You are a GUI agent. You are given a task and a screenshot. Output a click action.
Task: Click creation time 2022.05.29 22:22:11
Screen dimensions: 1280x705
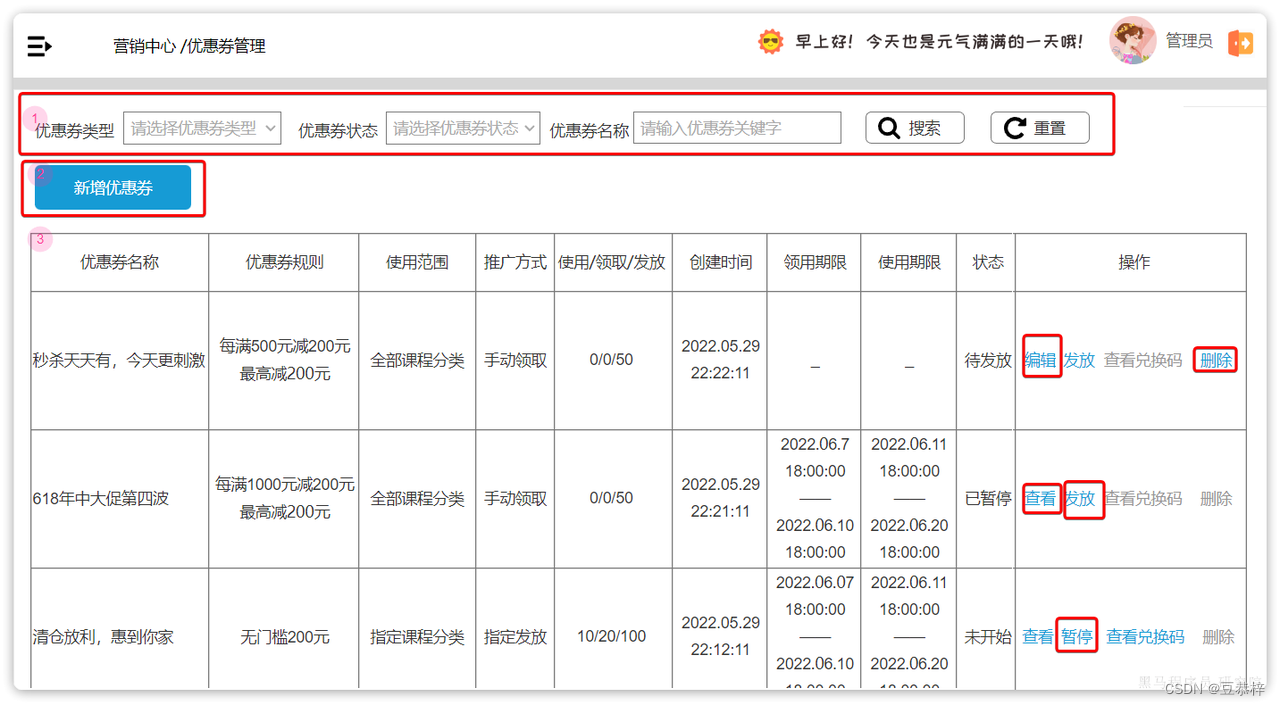point(721,360)
